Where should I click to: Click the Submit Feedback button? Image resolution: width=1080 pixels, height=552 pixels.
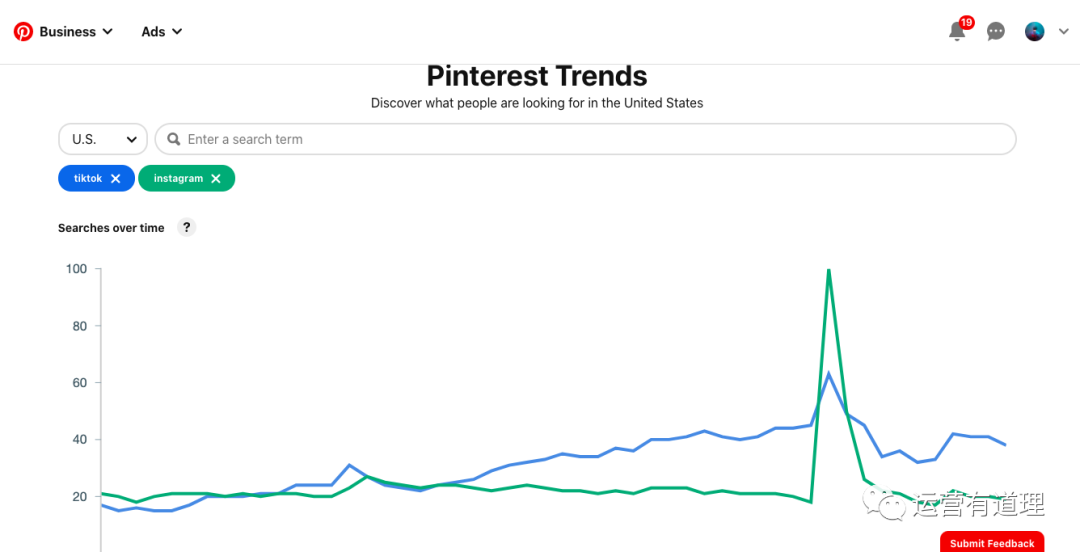992,543
